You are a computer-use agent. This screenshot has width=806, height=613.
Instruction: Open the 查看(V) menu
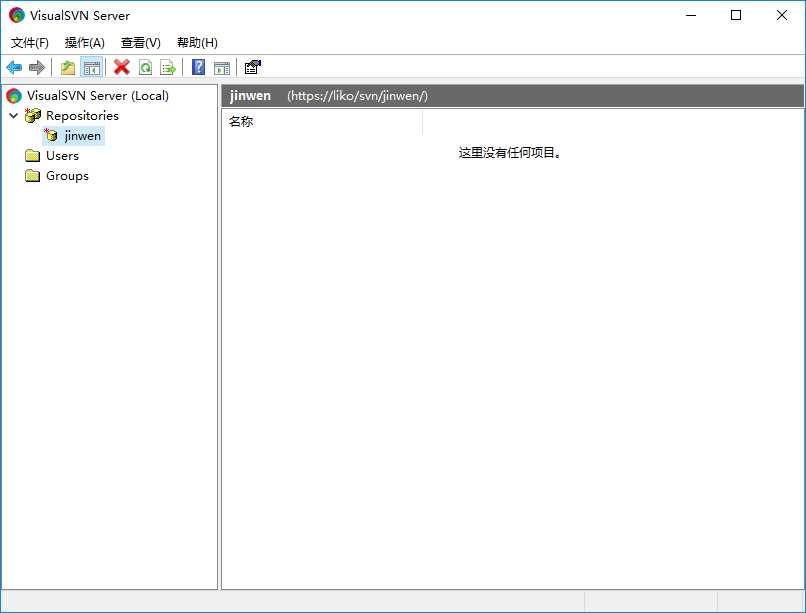pos(140,43)
